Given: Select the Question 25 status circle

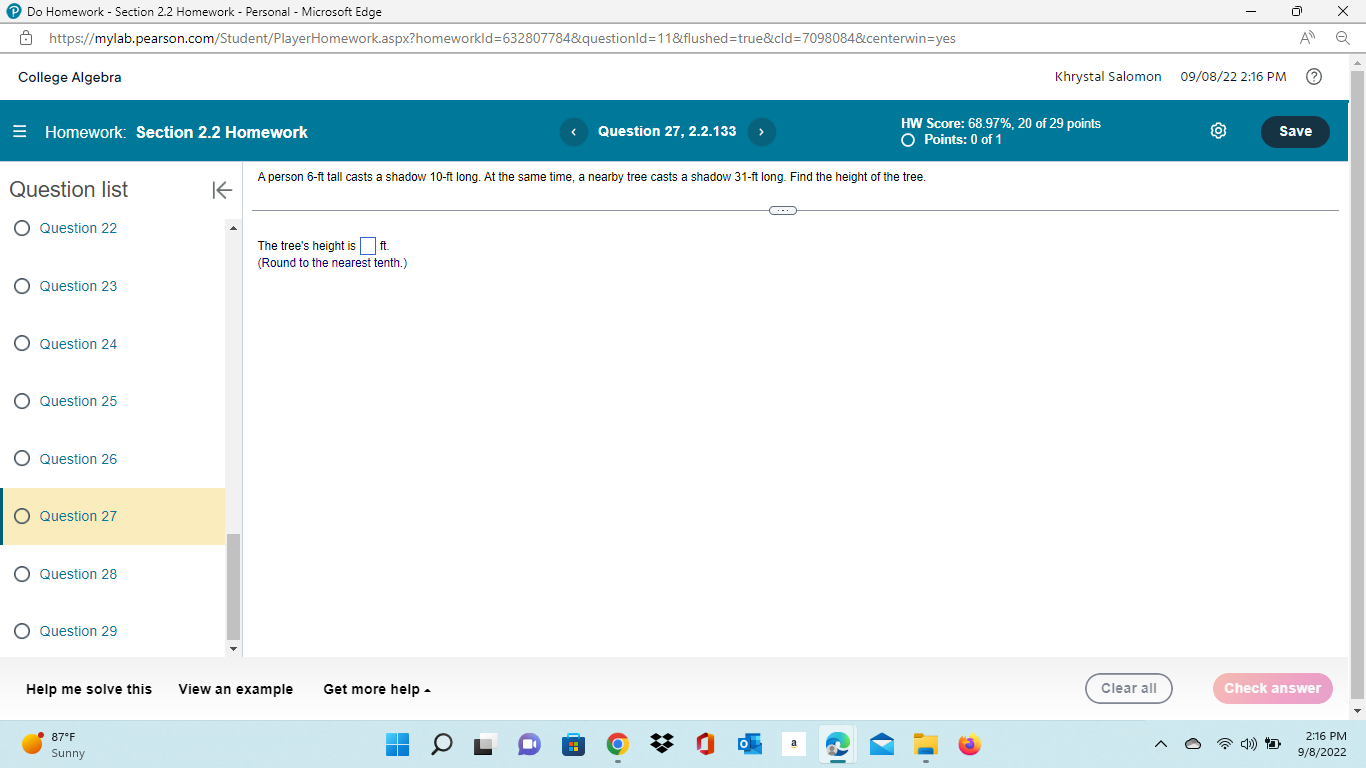Looking at the screenshot, I should [22, 401].
